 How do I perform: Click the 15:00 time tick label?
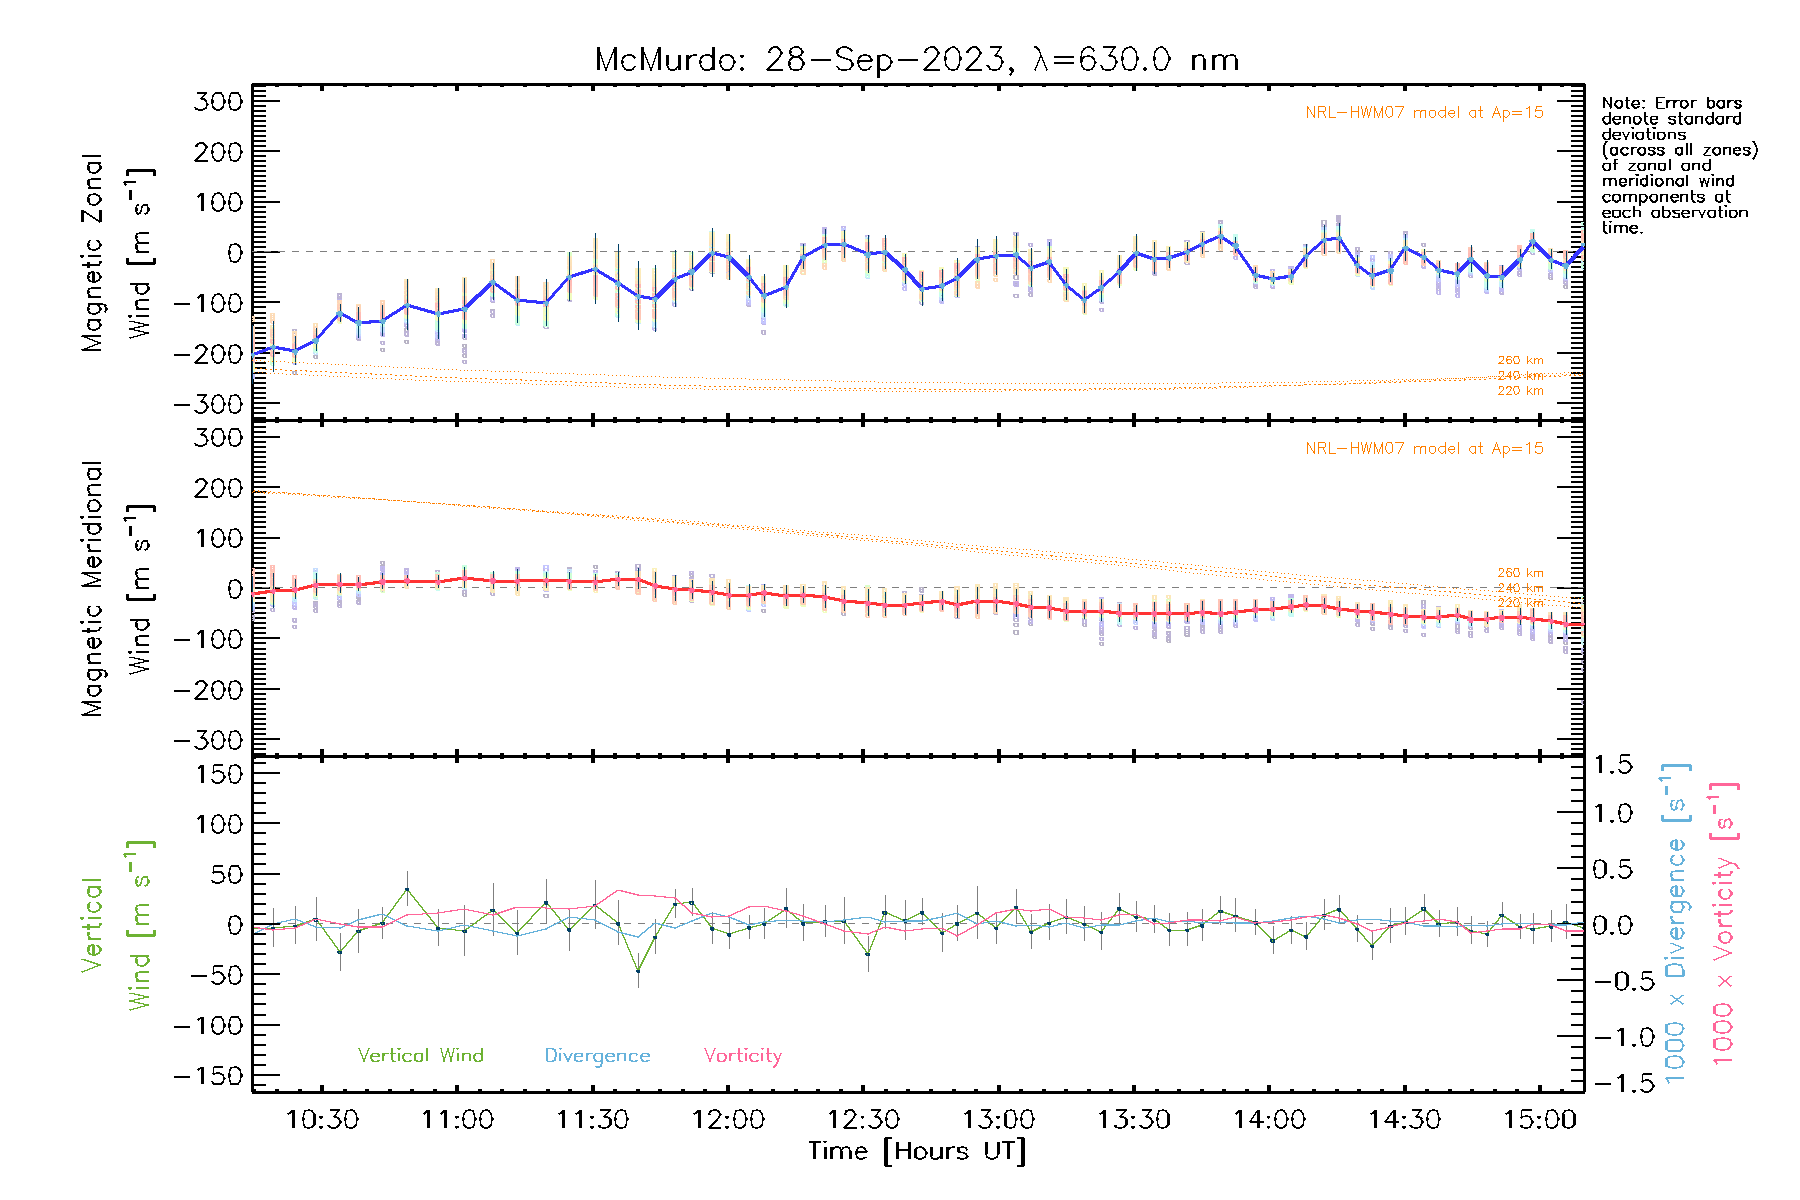point(1540,1120)
